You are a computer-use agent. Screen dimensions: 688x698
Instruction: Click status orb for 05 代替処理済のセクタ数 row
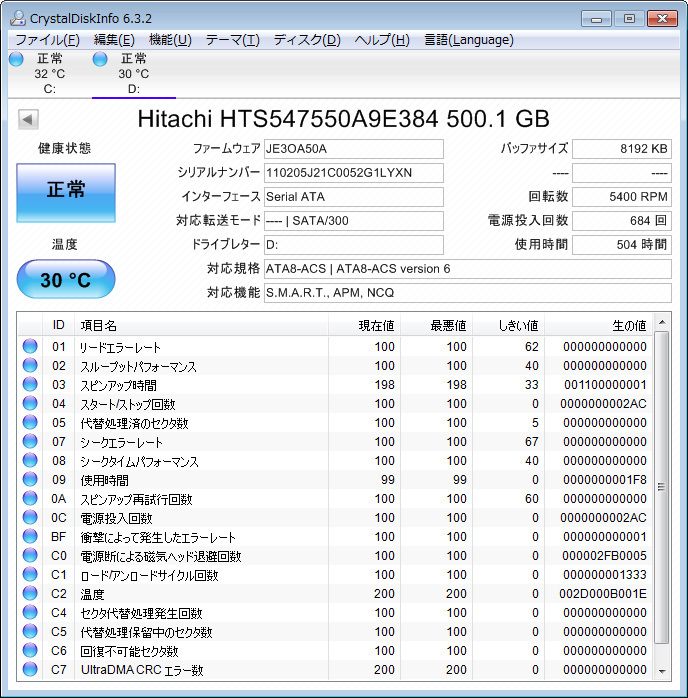(30, 422)
